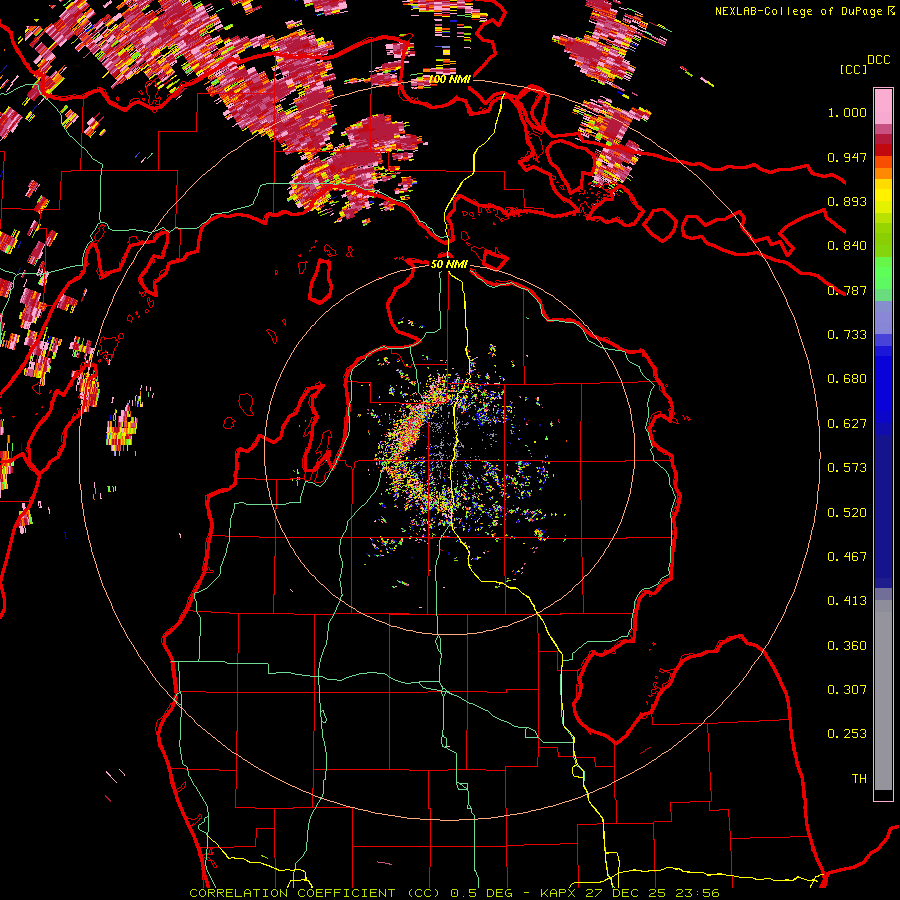The image size is (900, 900).
Task: Click the 1.000 value on the color scale
Action: [x=847, y=112]
